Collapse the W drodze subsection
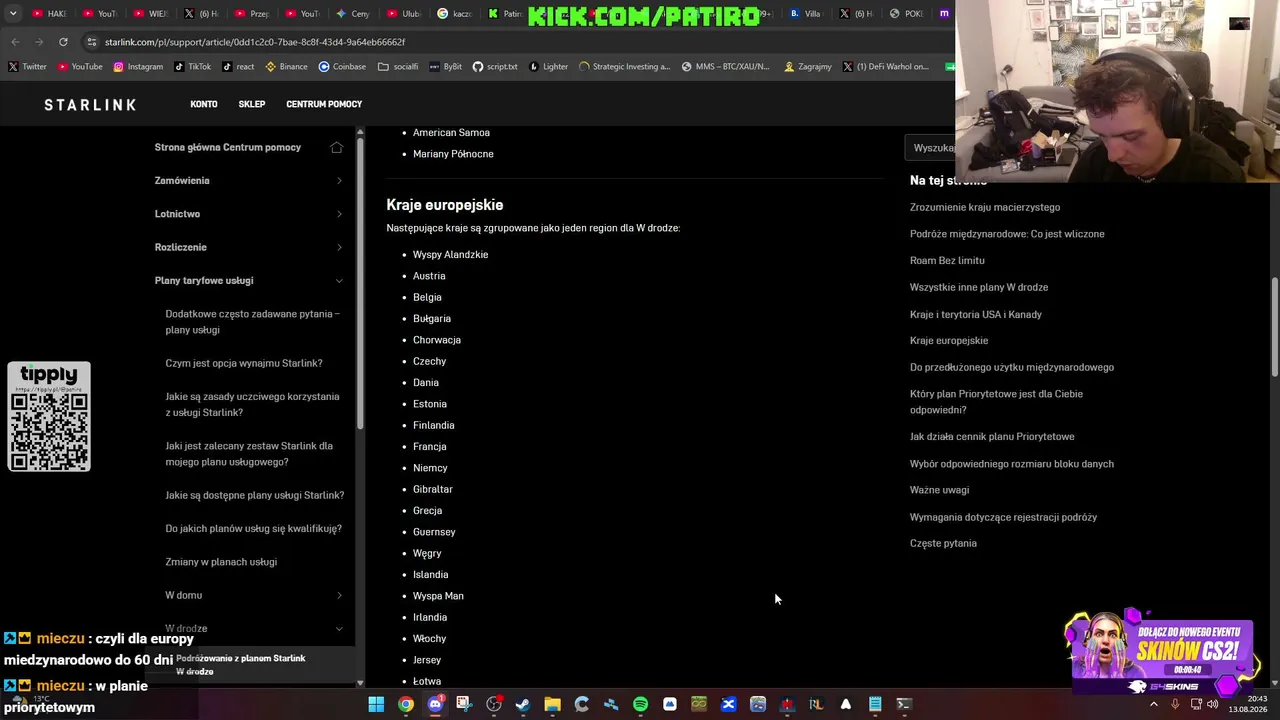 coord(254,628)
